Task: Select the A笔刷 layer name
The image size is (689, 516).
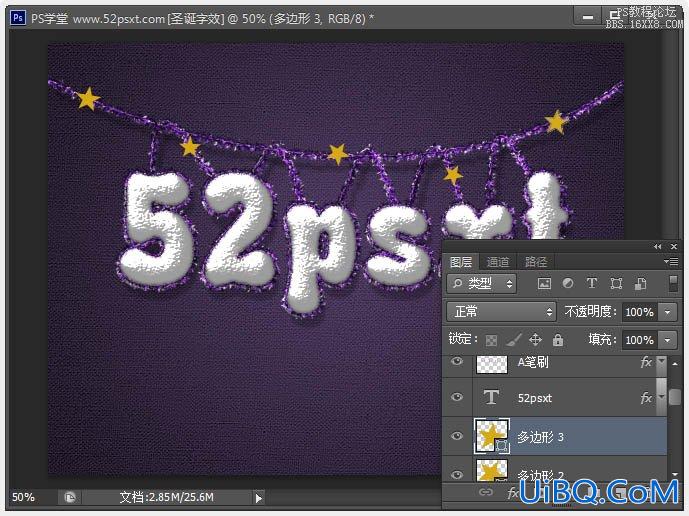Action: coord(533,362)
